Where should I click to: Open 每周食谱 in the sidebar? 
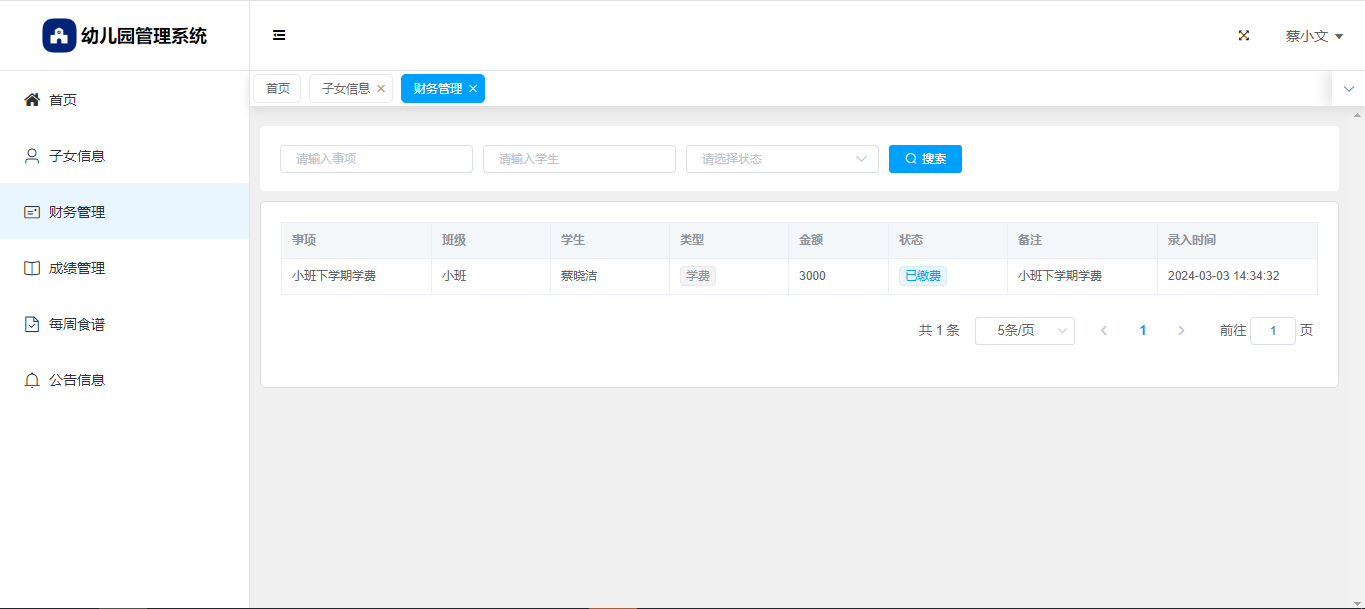[x=76, y=324]
